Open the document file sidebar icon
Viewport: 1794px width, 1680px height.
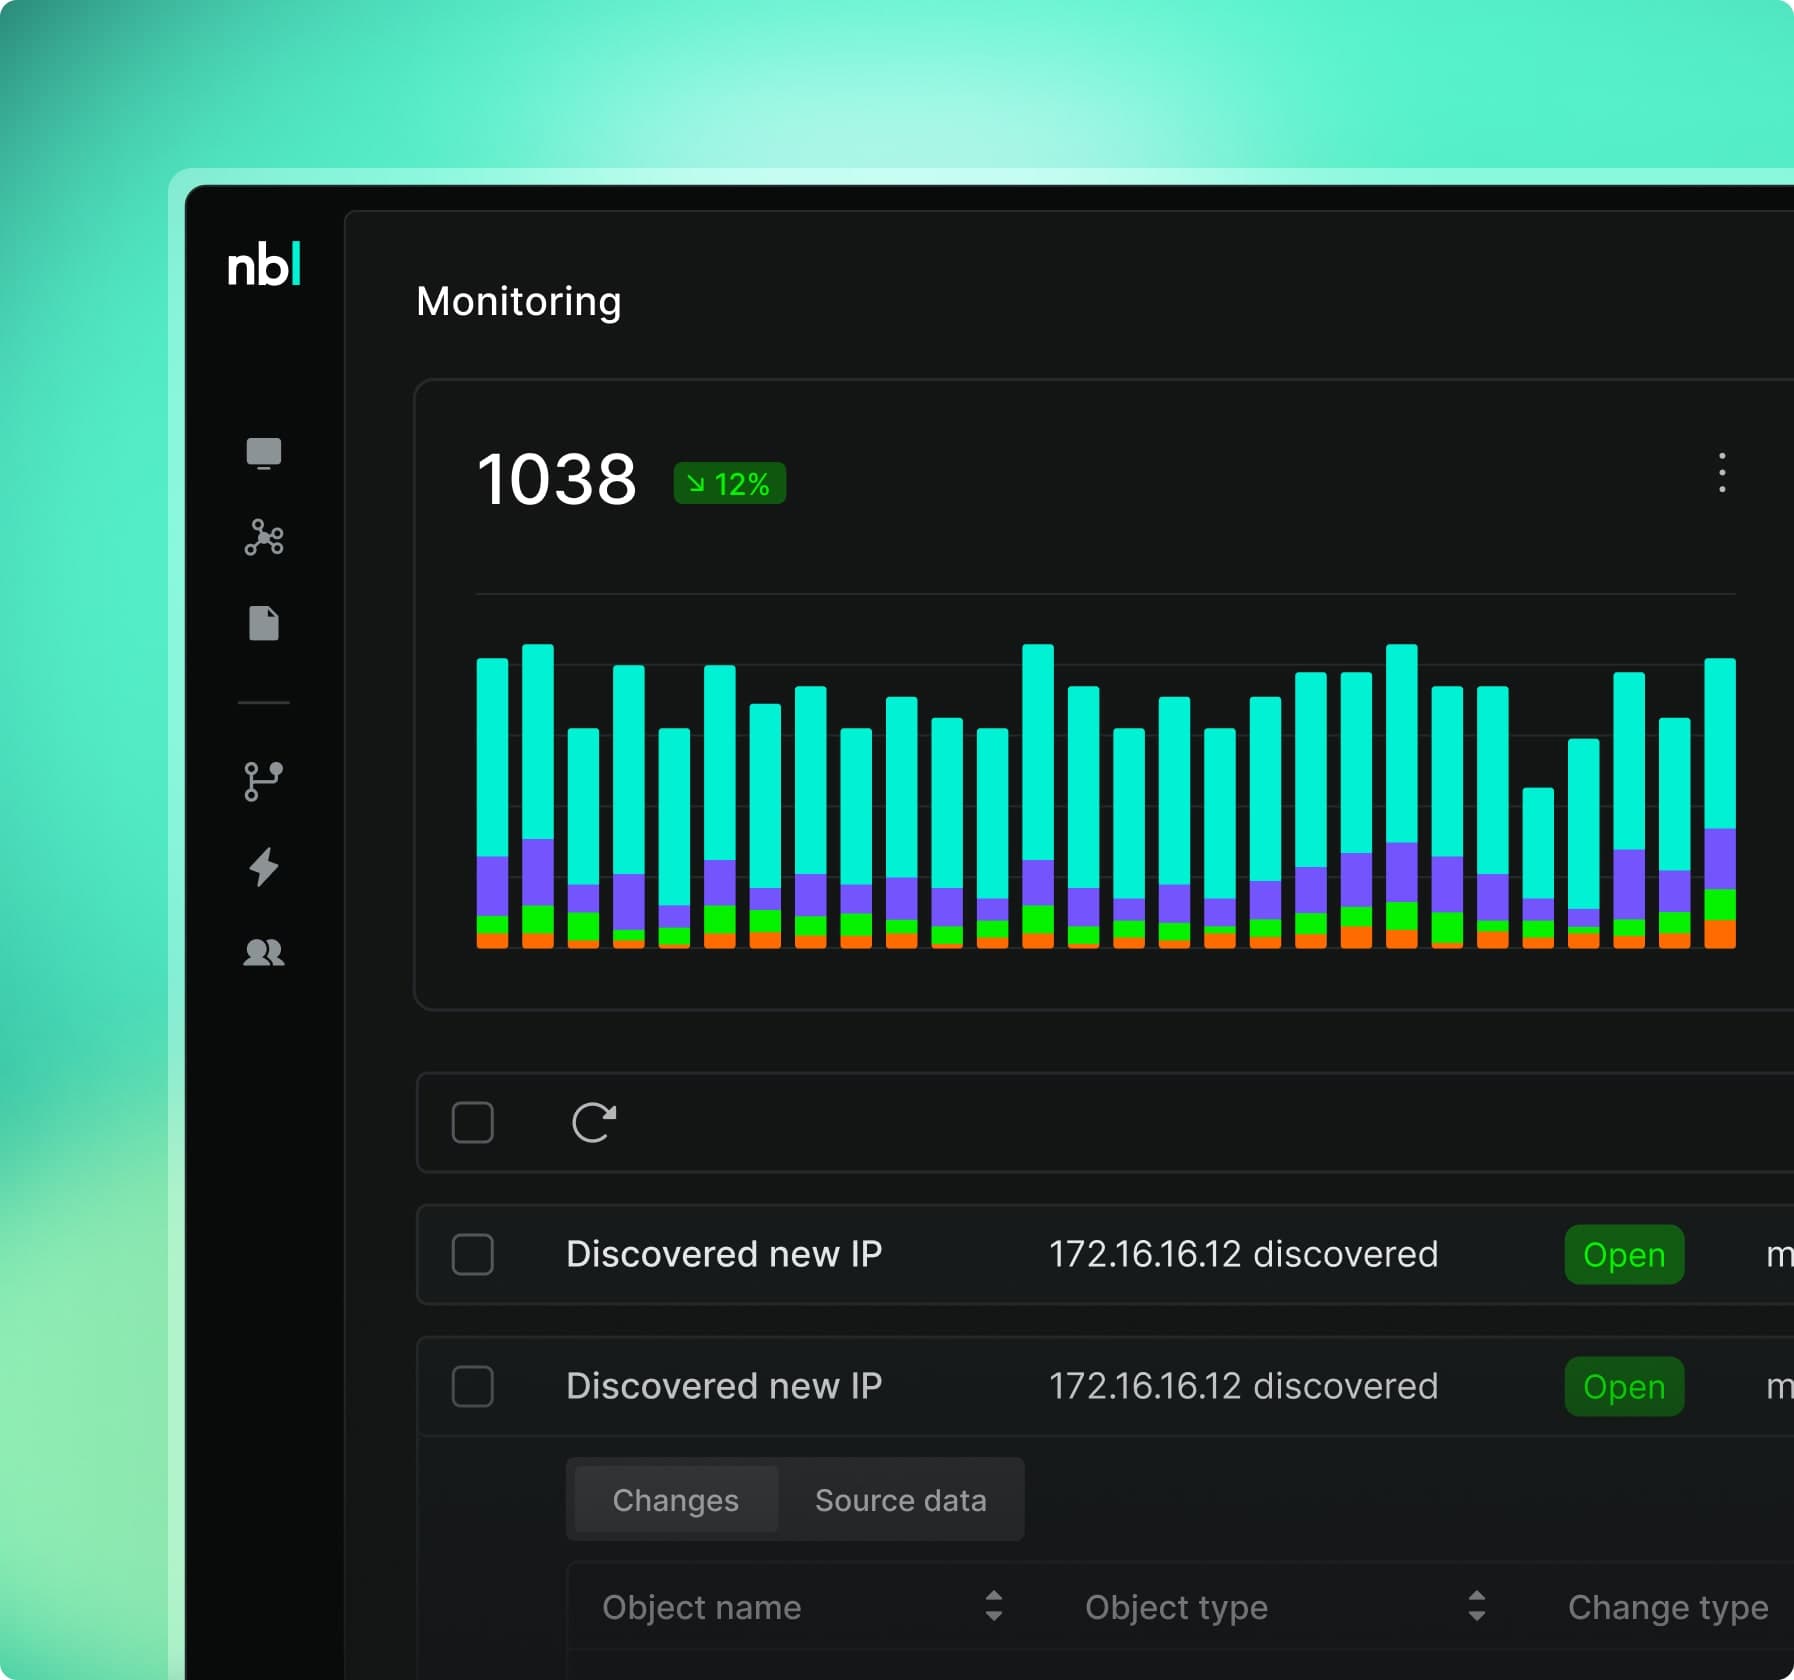click(264, 623)
